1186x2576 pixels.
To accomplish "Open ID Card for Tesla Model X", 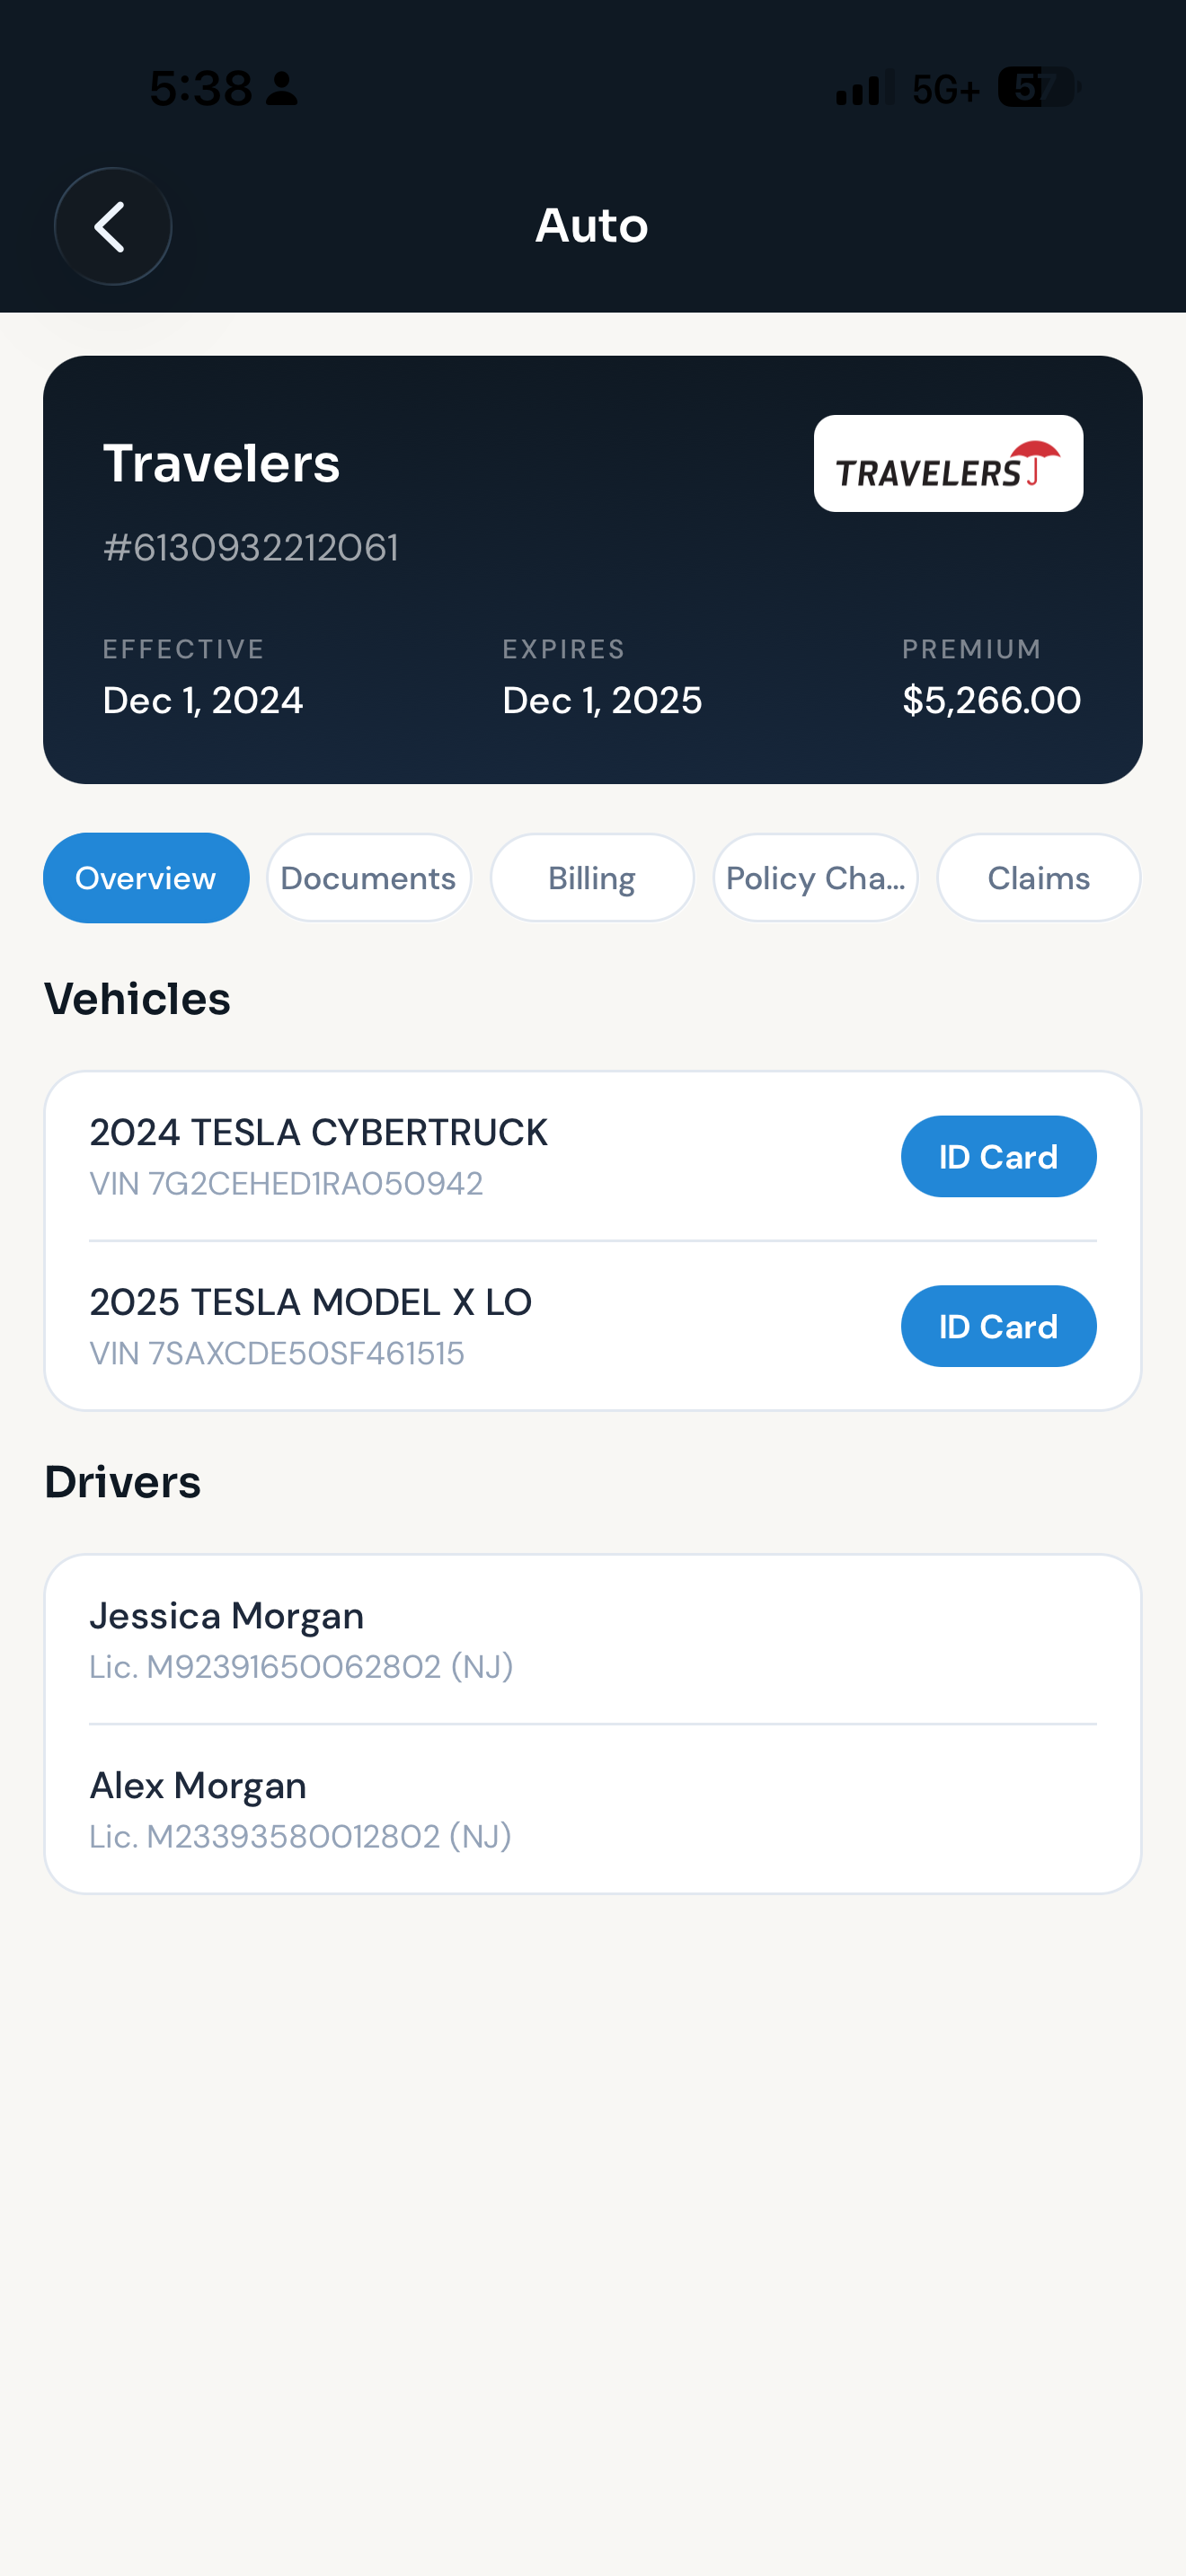I will click(998, 1326).
